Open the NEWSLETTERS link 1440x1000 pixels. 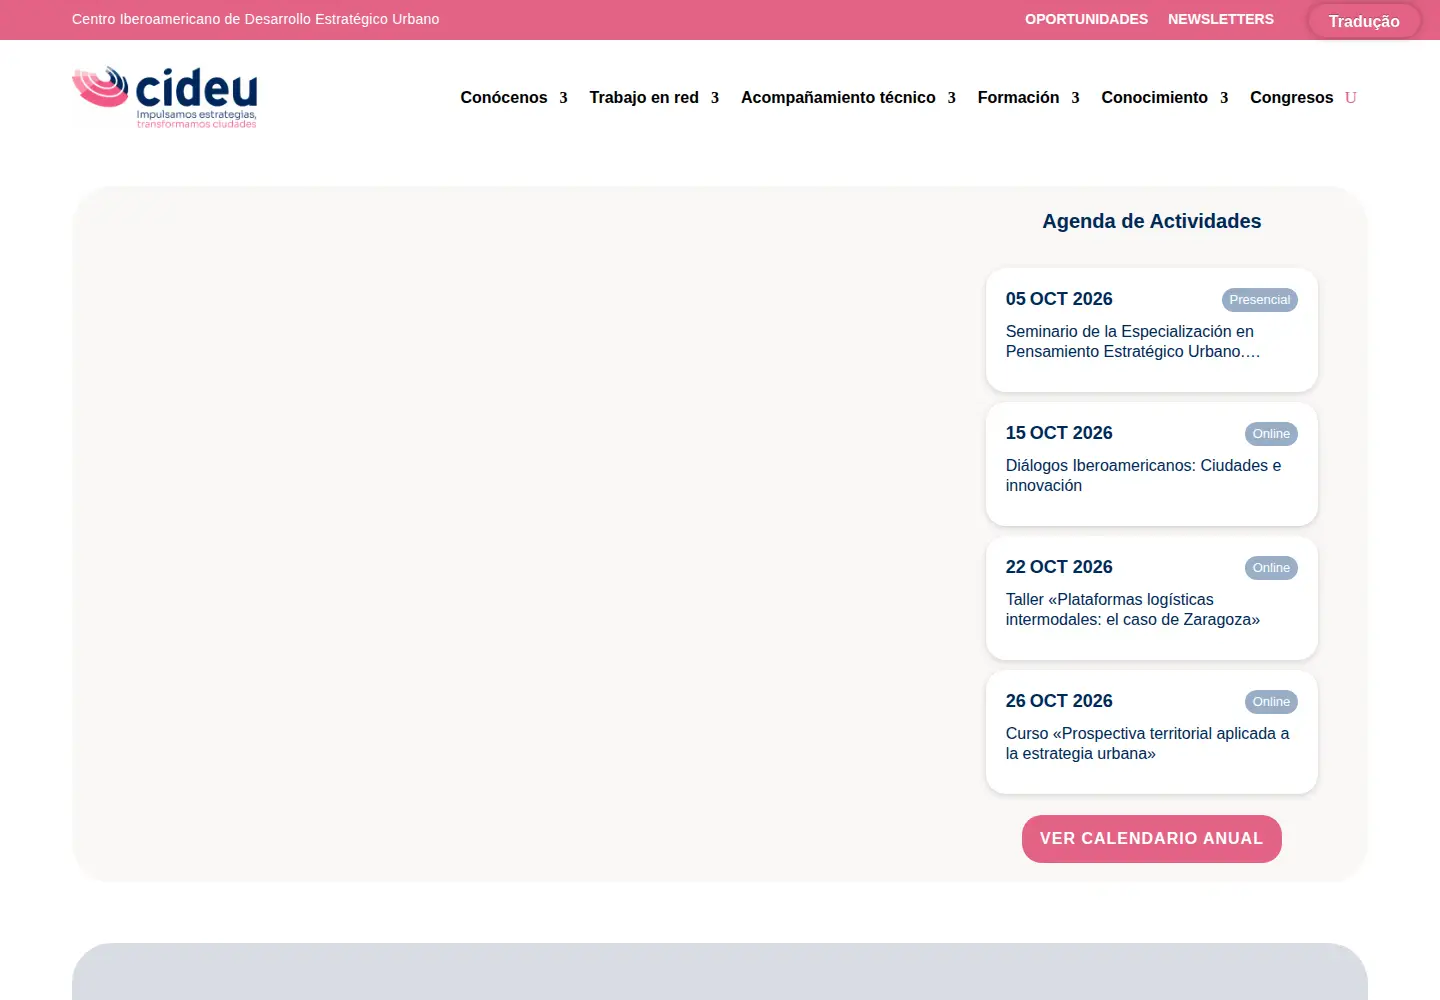1221,19
